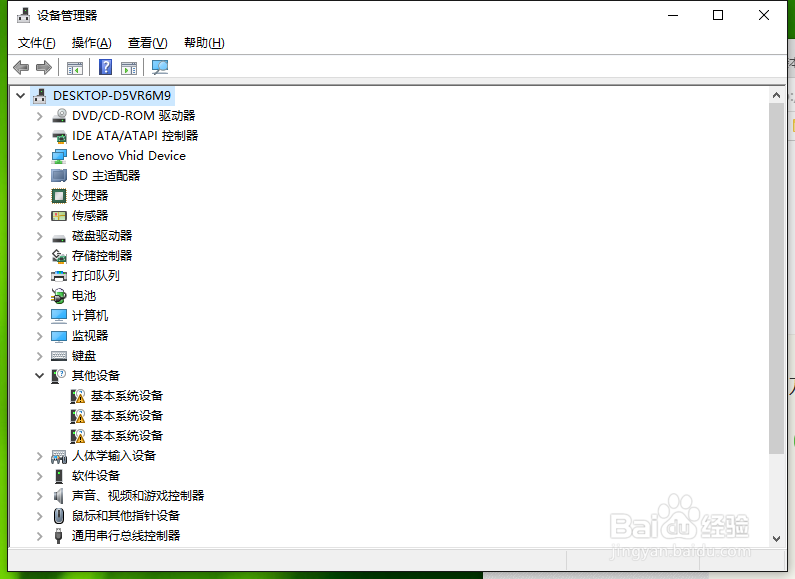Click the 声音、视频和游戏控制器 speaker icon
This screenshot has width=795, height=579.
coord(59,496)
